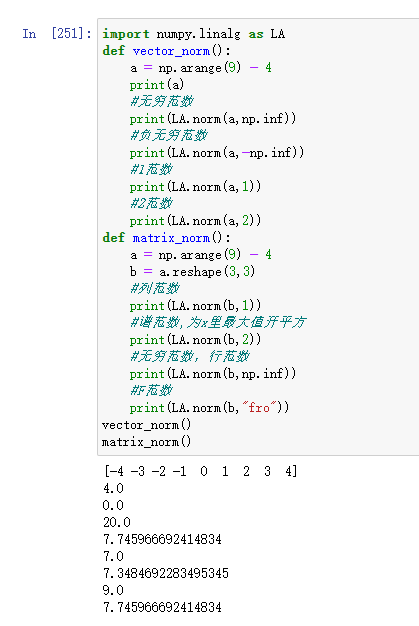Click the print(LA.norm(a,np.inf)) line
Viewport: 419px width, 626px height.
(x=213, y=119)
